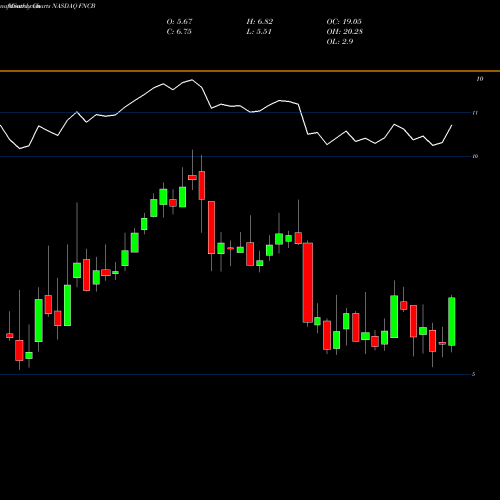Click the high value H: 6.82
This screenshot has width=500, height=500.
pyautogui.click(x=260, y=22)
